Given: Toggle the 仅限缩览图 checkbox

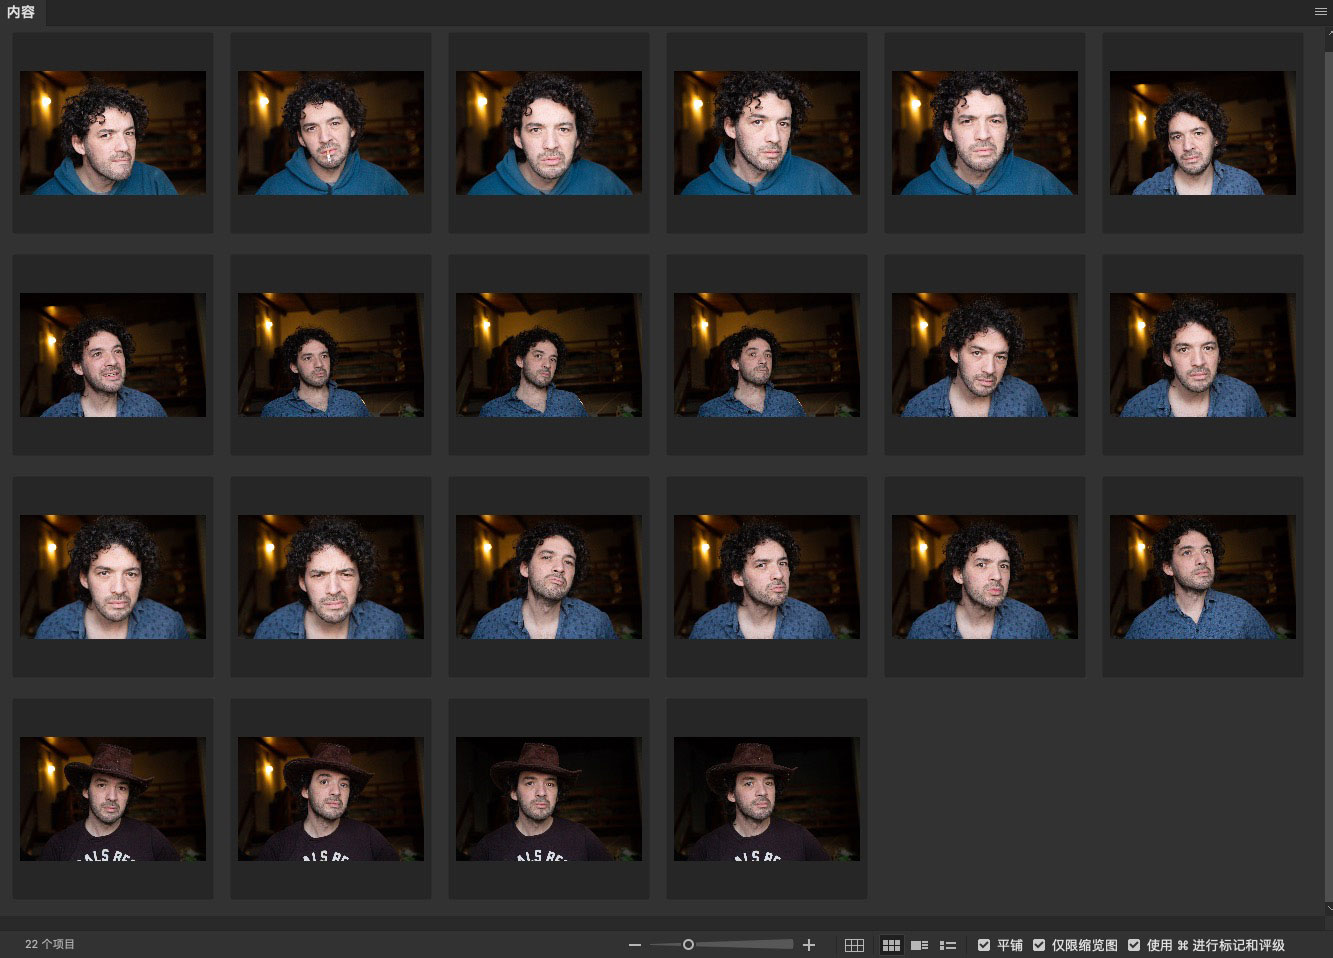Looking at the screenshot, I should [x=1039, y=945].
